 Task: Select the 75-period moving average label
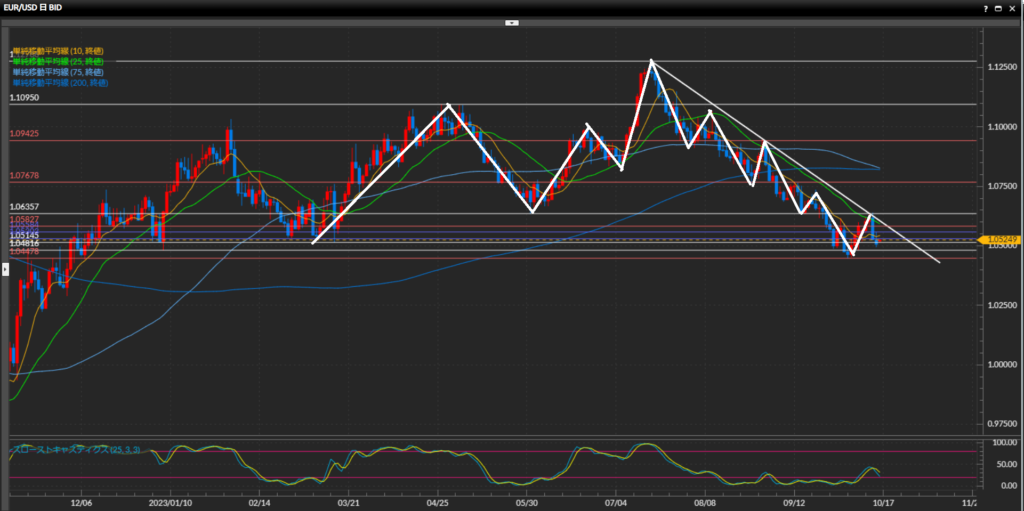[58, 72]
